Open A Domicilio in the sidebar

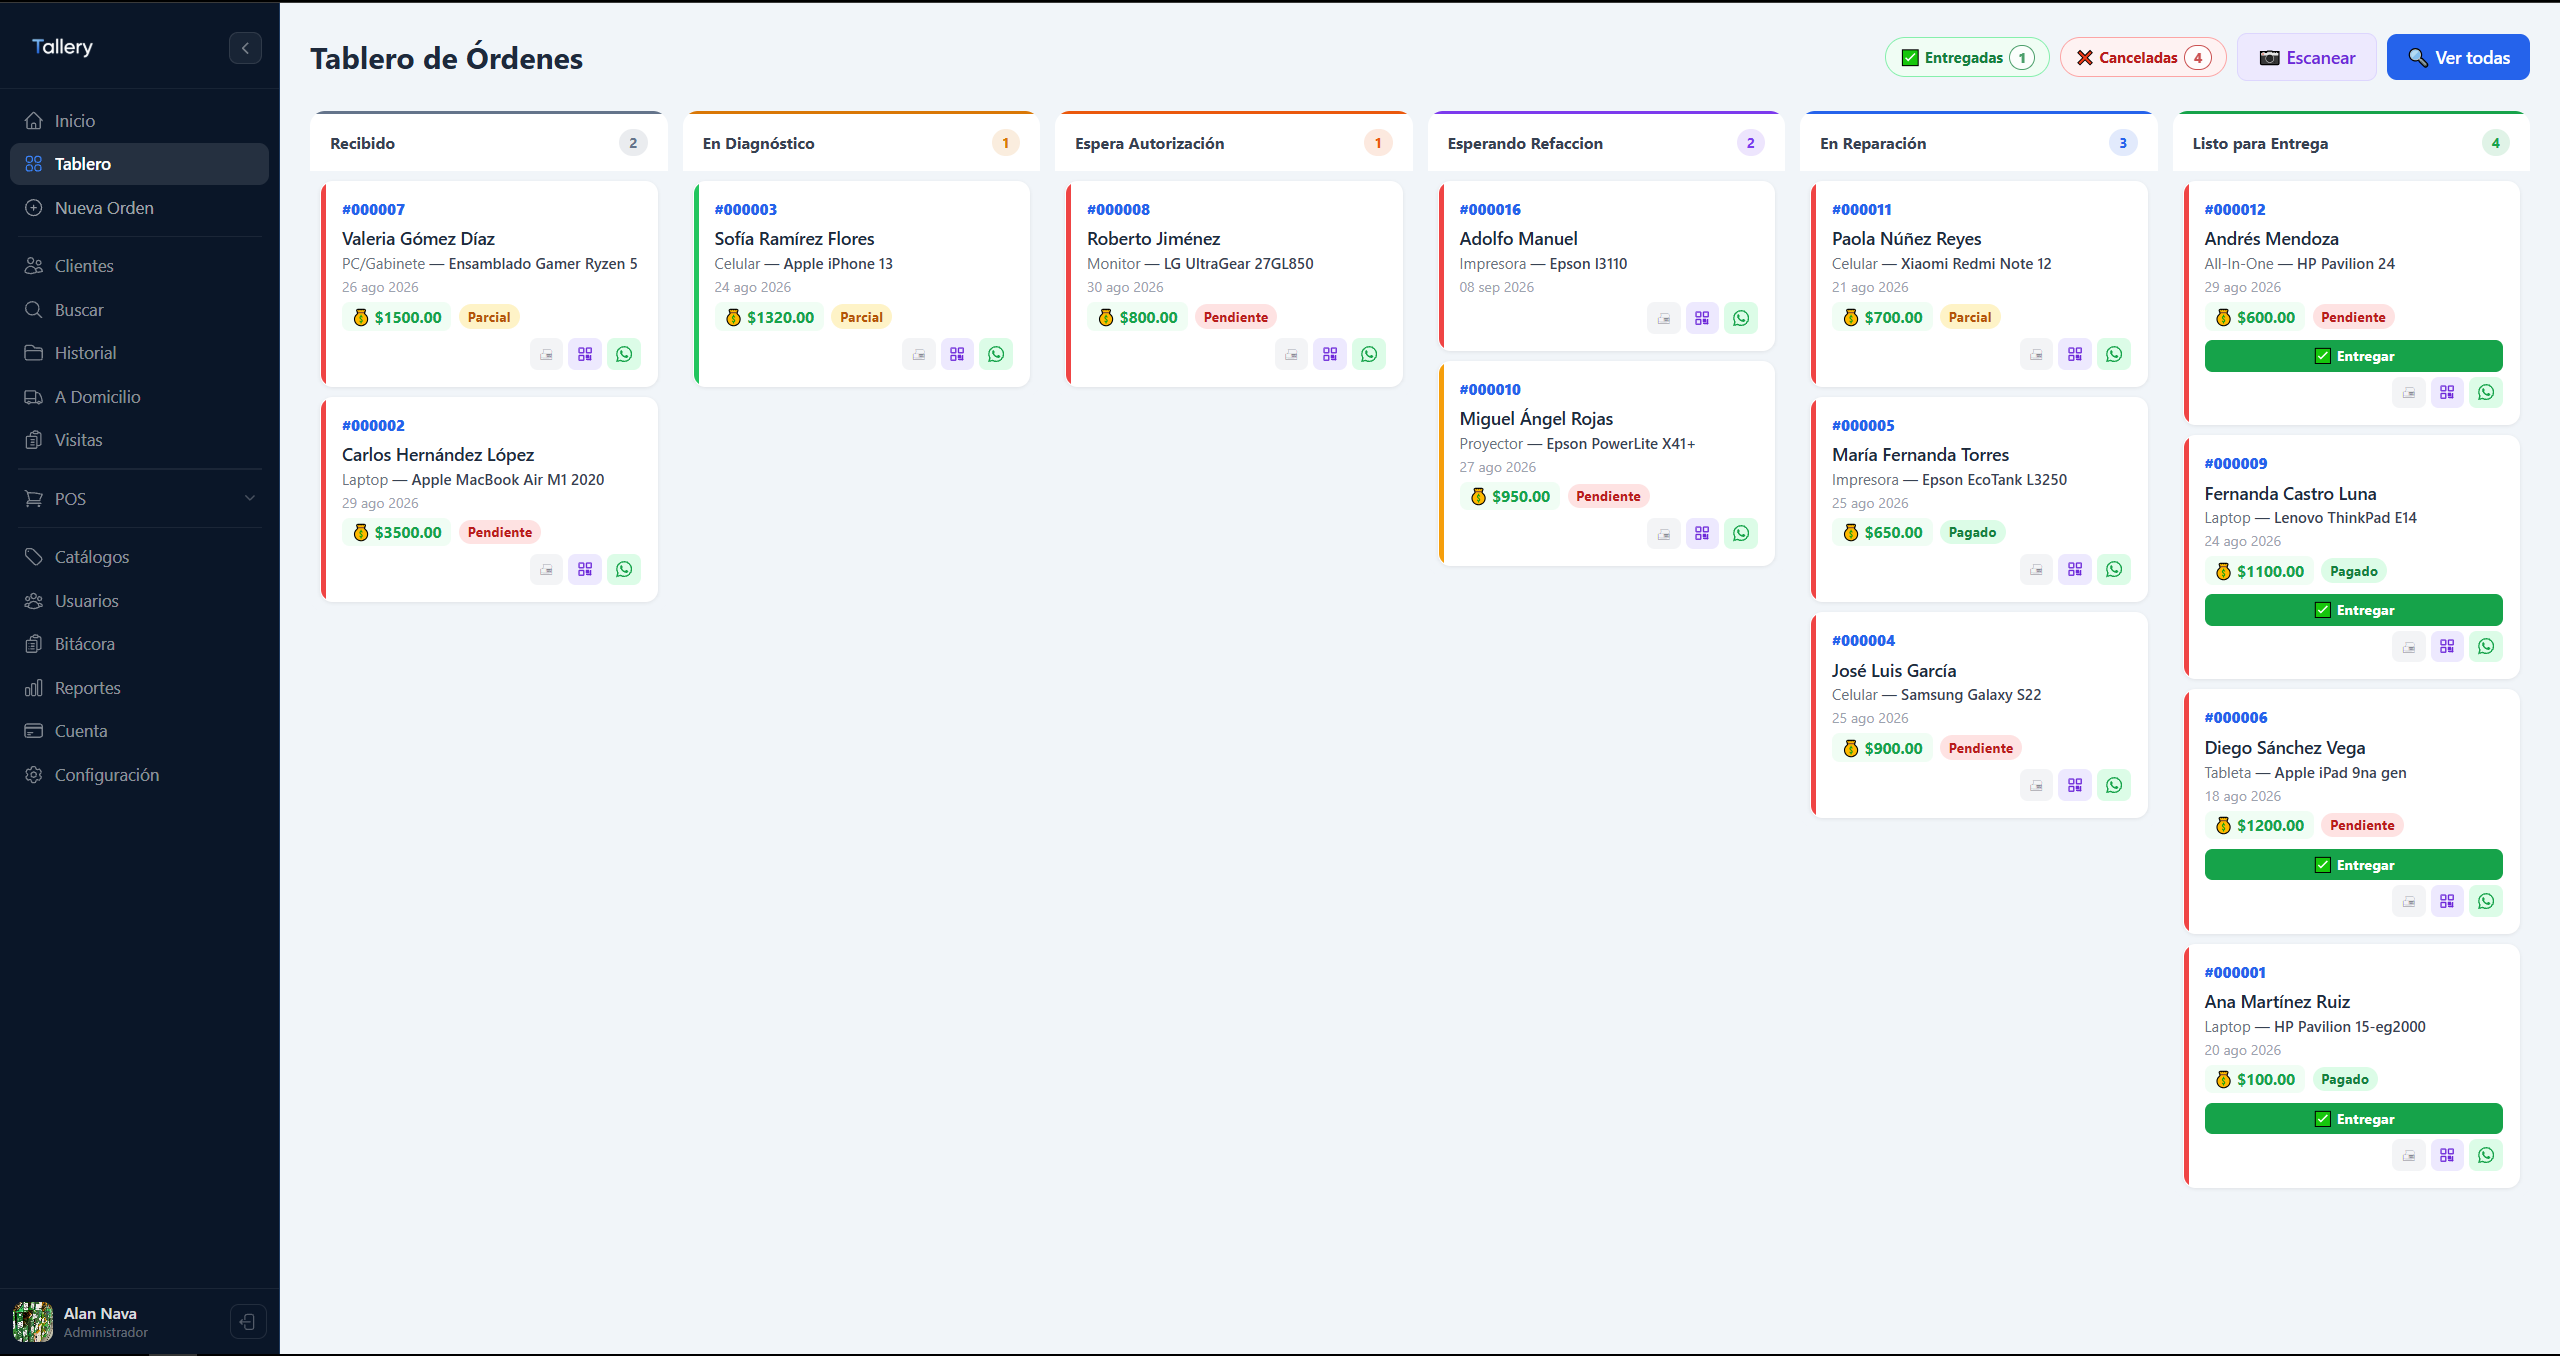[x=139, y=397]
